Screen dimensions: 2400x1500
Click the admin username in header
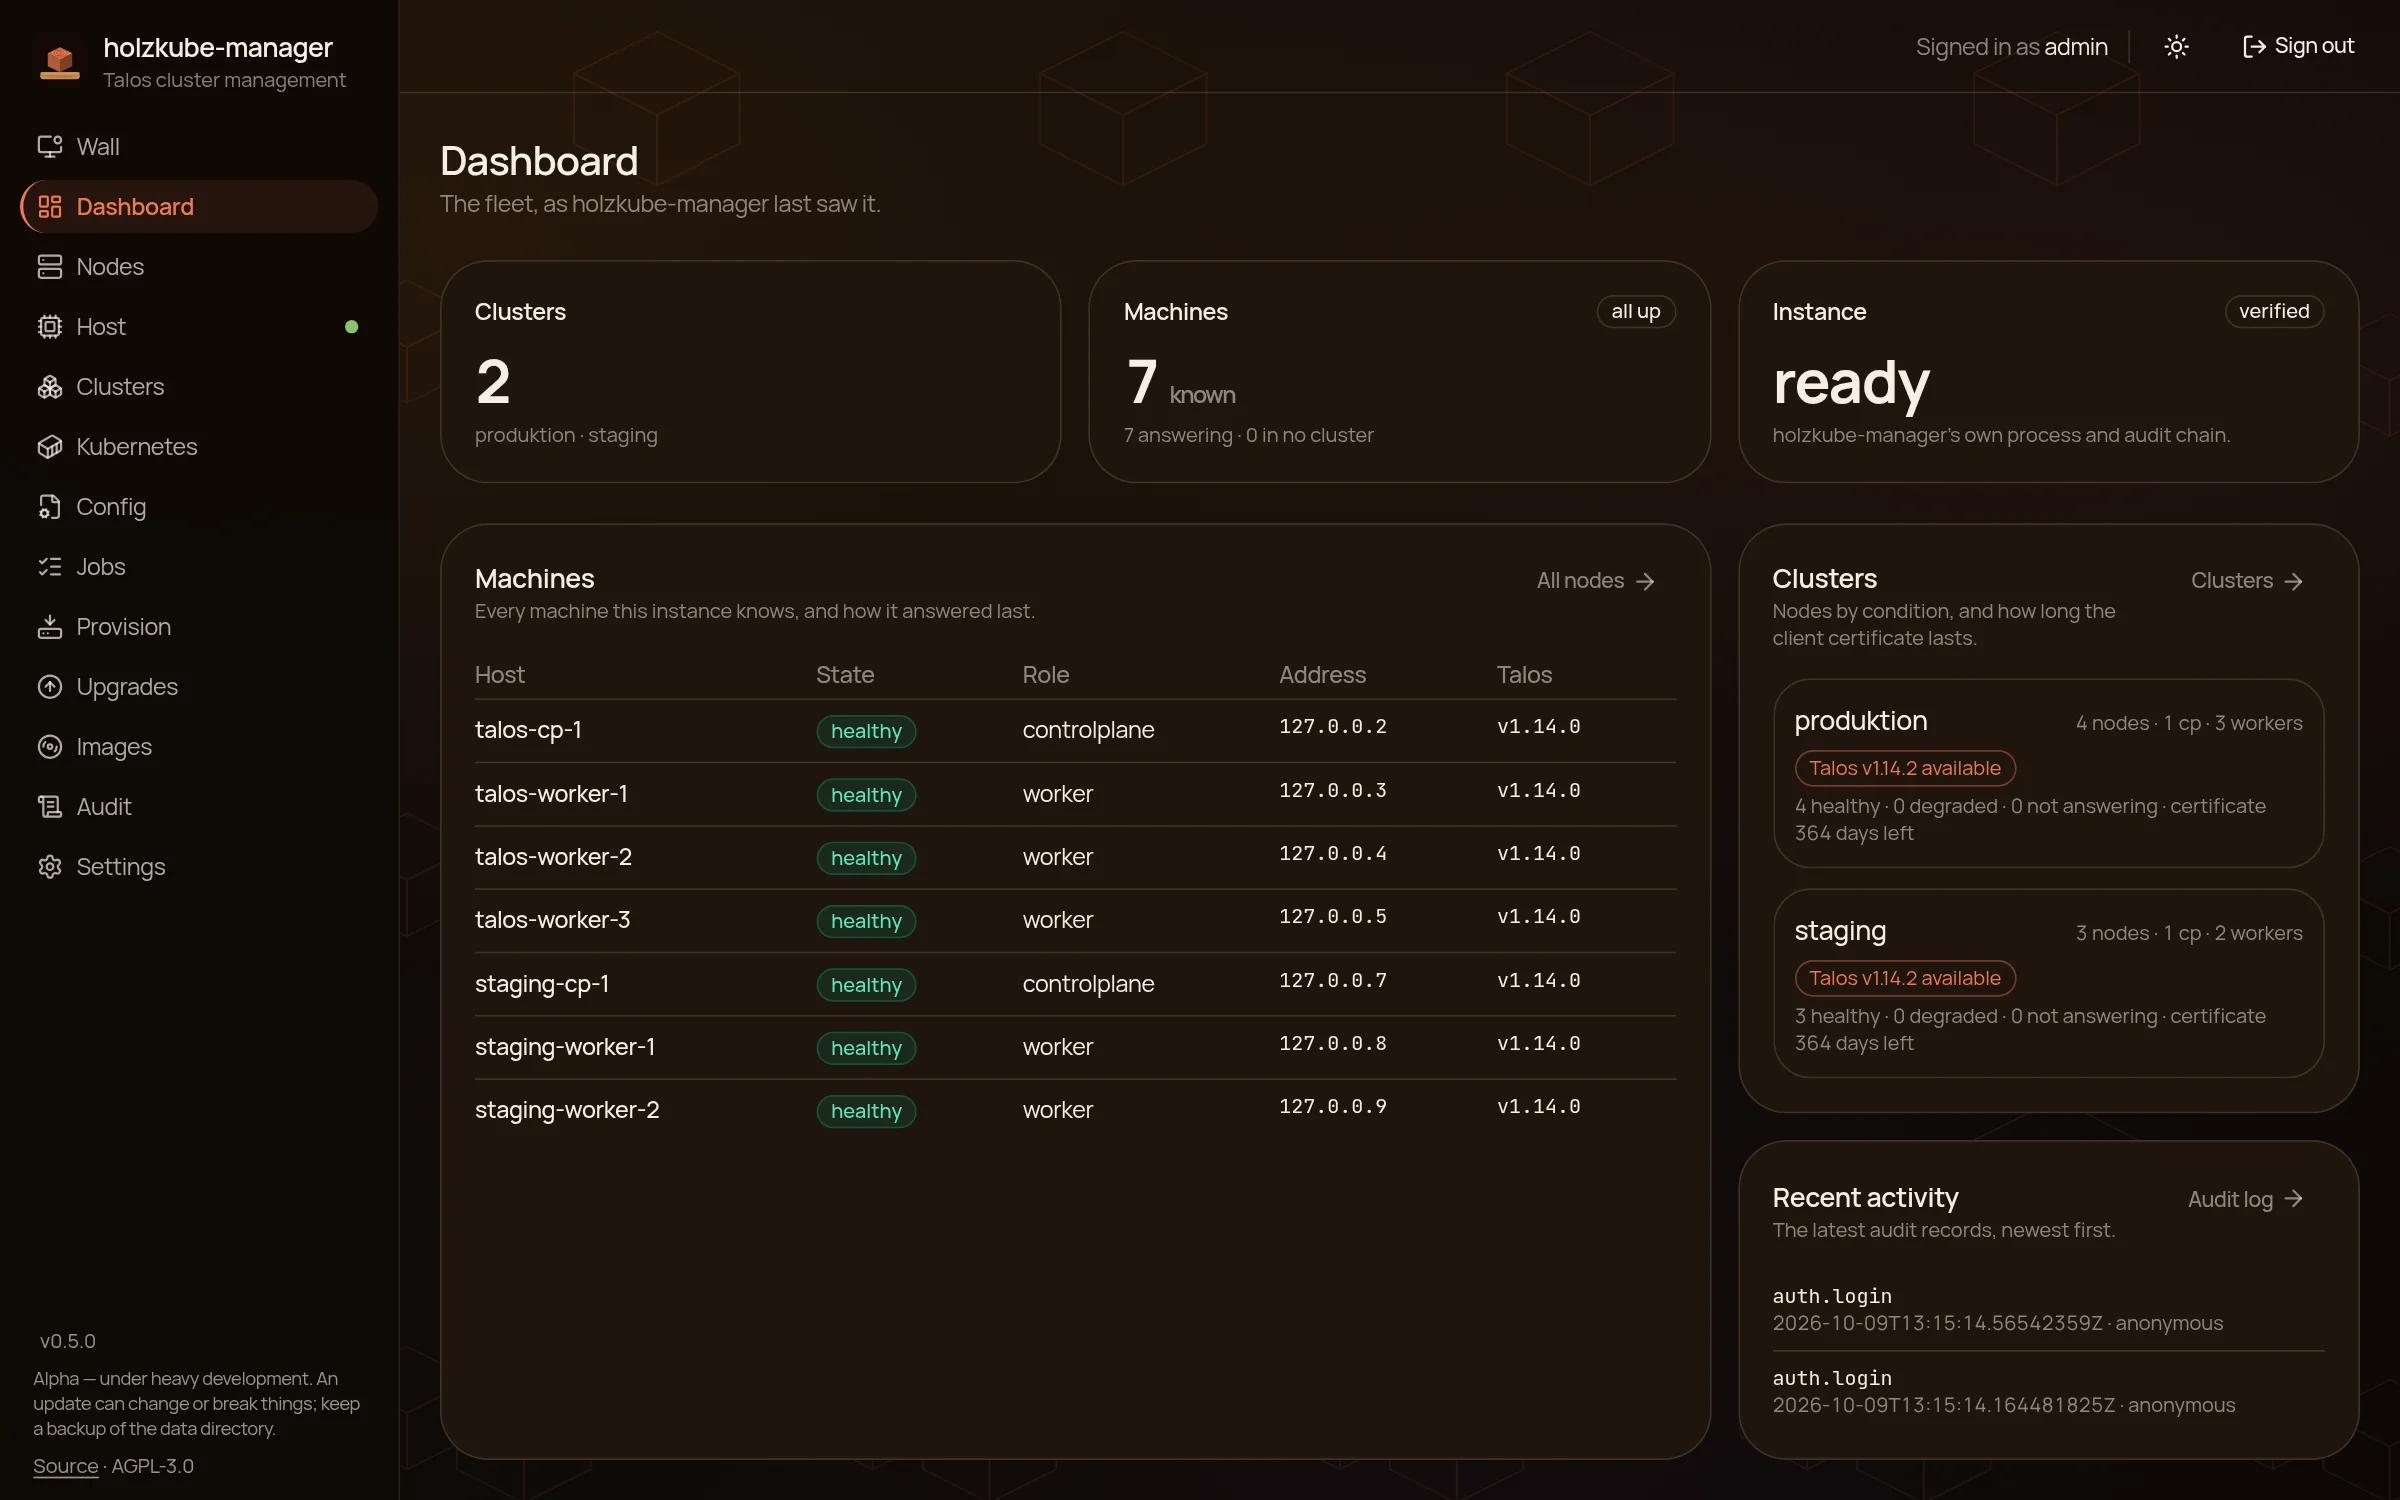click(x=2076, y=47)
